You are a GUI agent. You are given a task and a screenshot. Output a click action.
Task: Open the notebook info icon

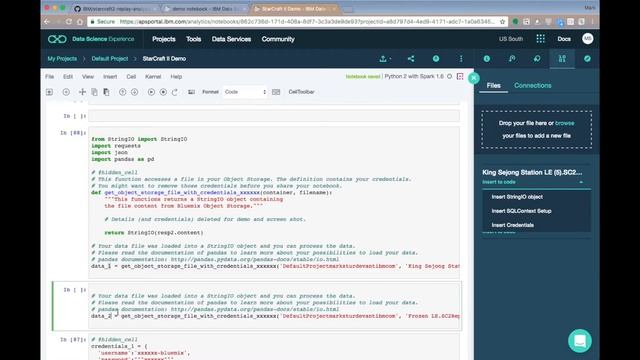point(487,59)
